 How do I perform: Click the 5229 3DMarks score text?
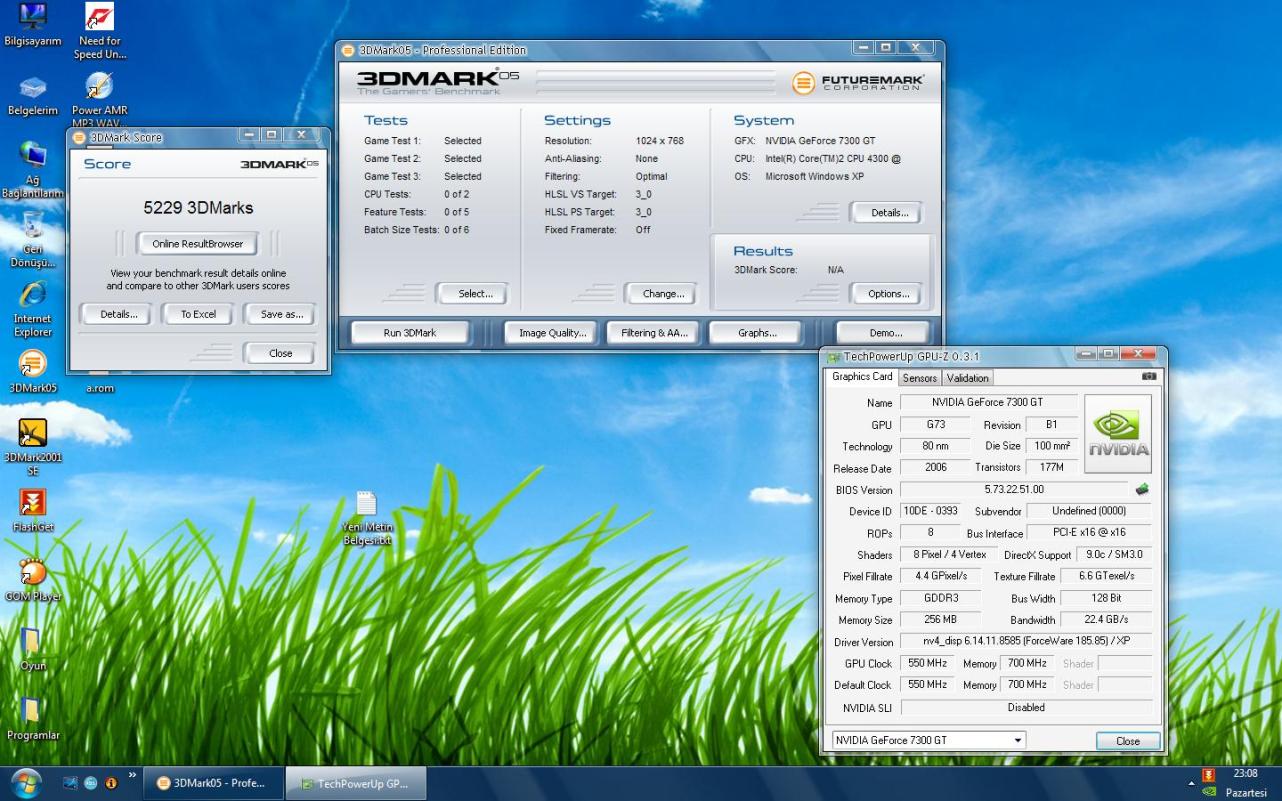pos(198,208)
